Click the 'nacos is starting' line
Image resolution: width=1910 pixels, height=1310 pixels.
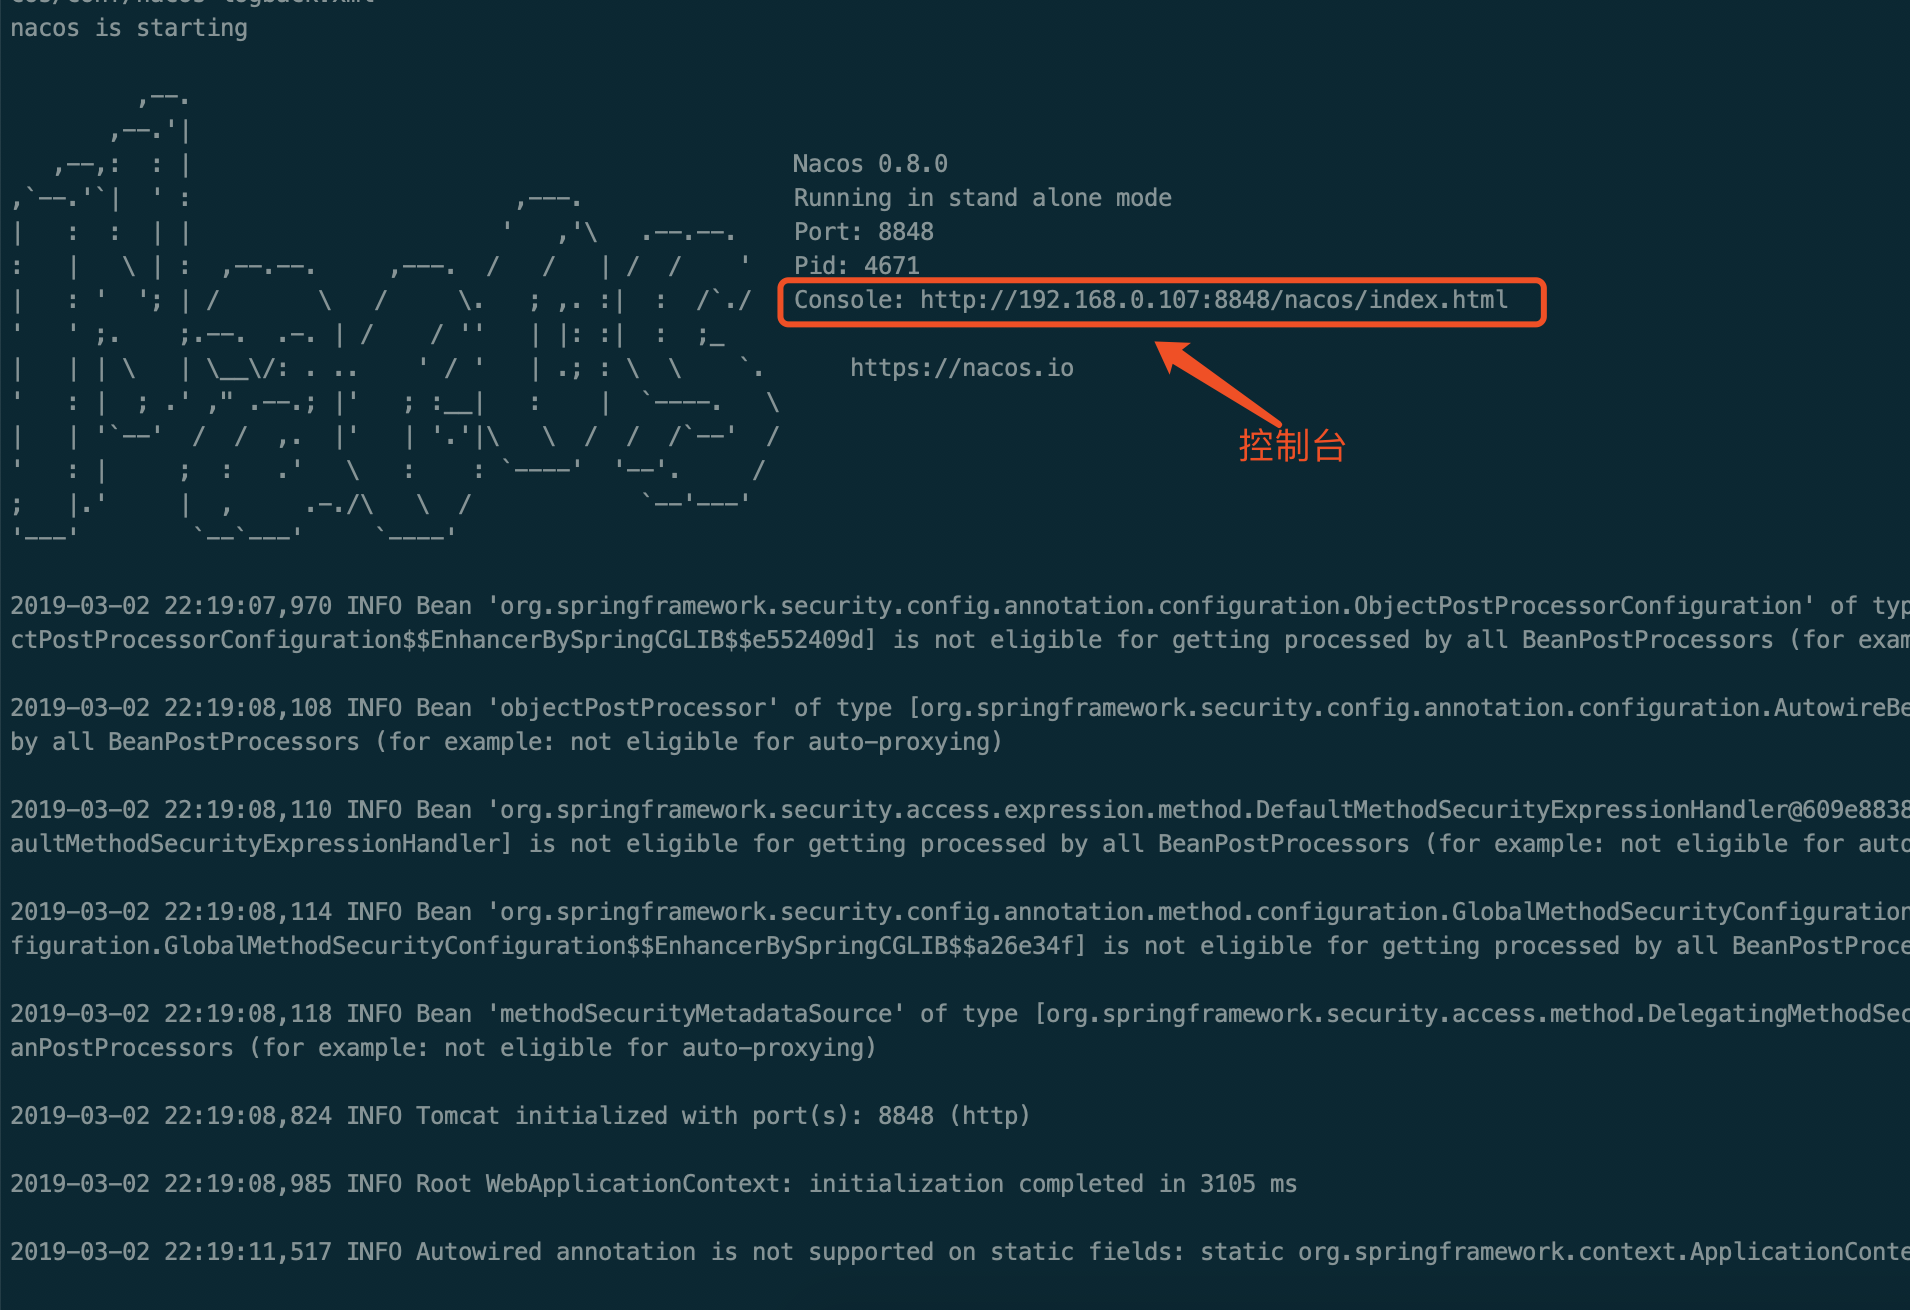pos(129,28)
